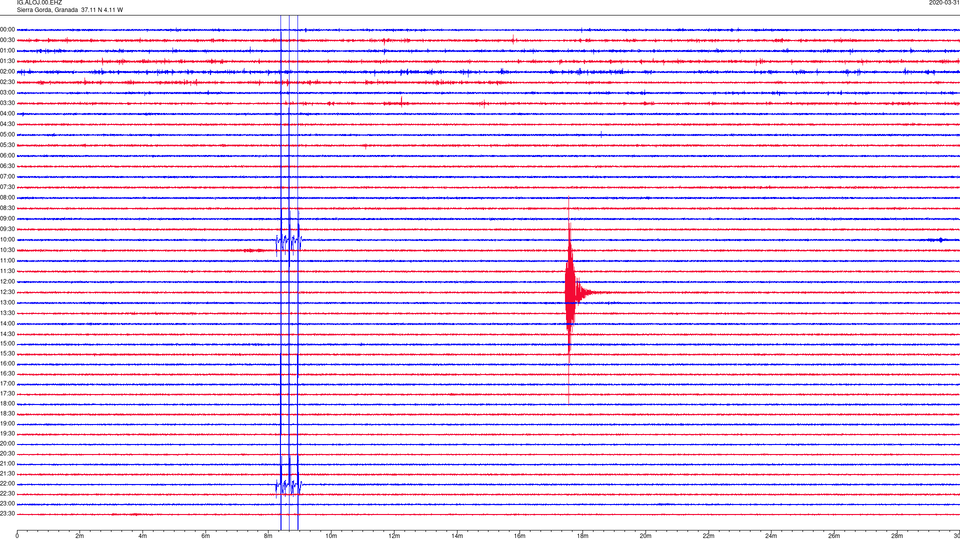Click the 4m tick label on the minute axis
The image size is (960, 540).
[x=143, y=536]
